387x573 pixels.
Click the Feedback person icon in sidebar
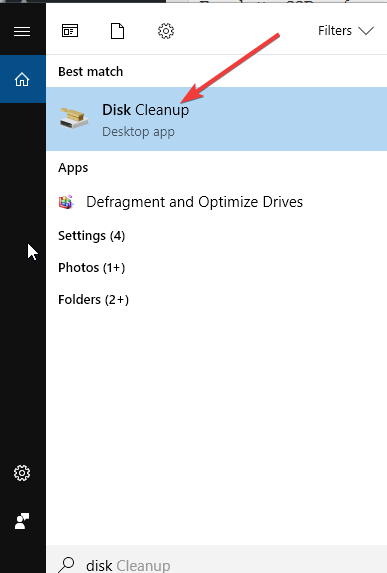click(22, 521)
